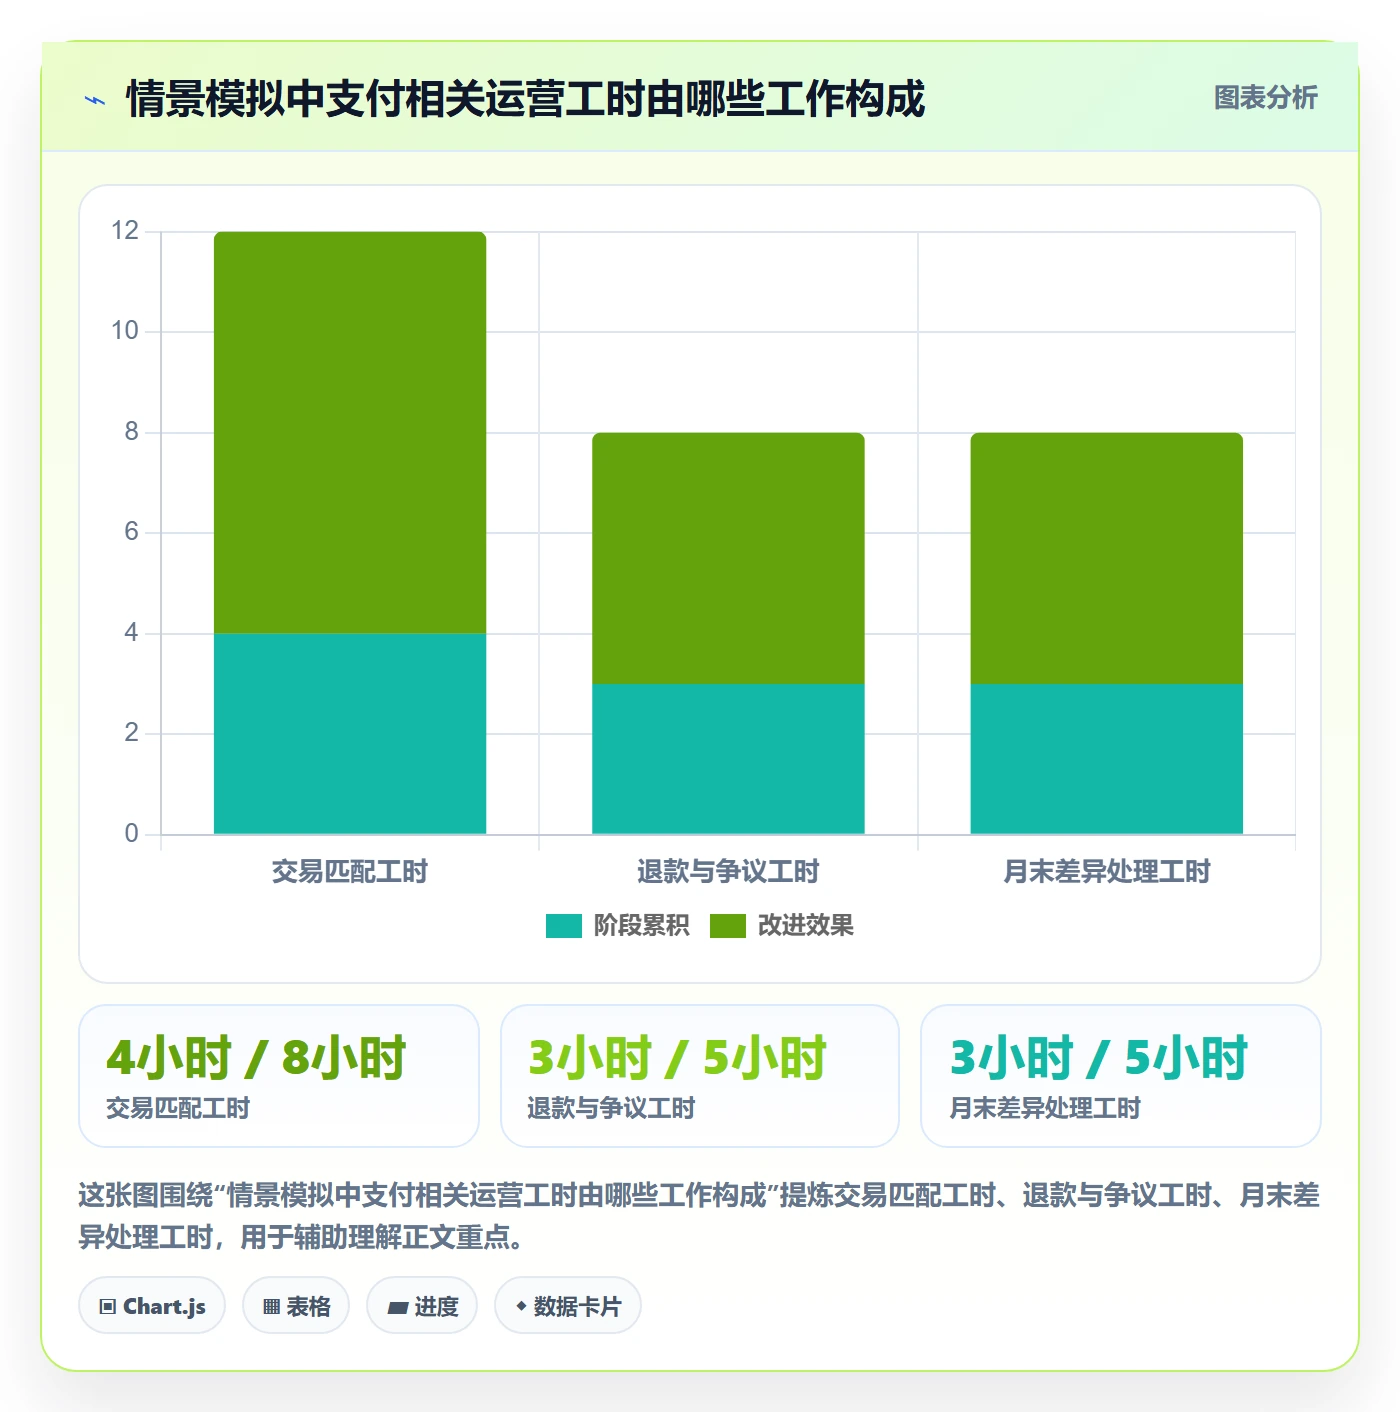Click the 数据卡片 tag
This screenshot has width=1400, height=1412.
point(568,1306)
